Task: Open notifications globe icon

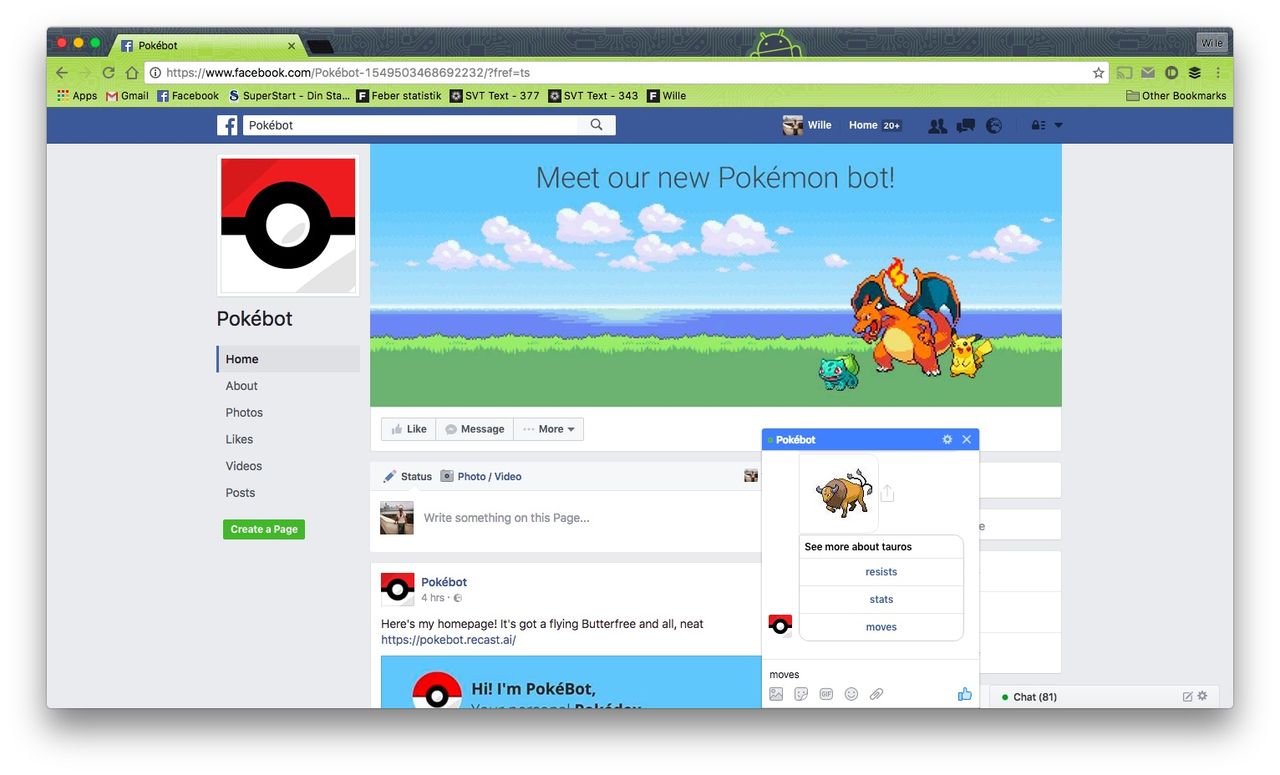Action: click(994, 126)
